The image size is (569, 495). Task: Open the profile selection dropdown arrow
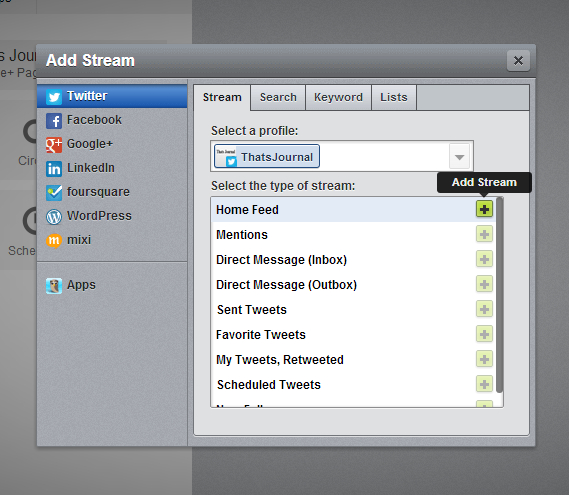(459, 156)
